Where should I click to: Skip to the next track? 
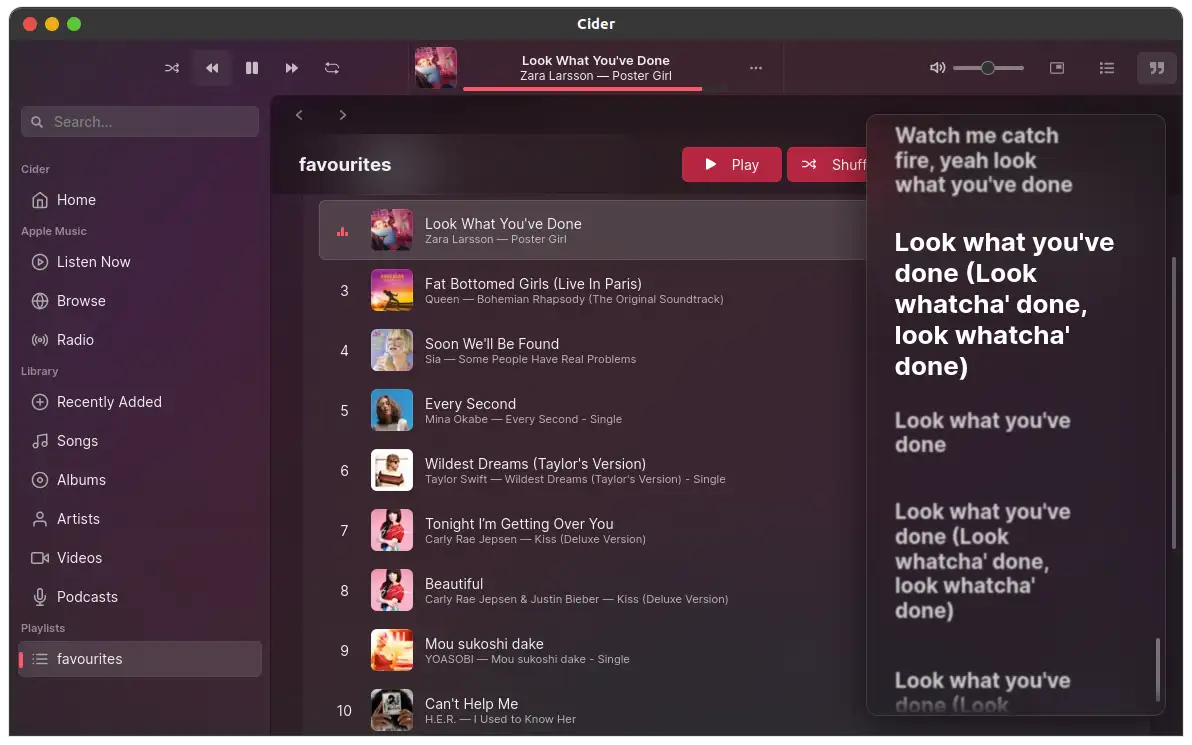[x=291, y=68]
